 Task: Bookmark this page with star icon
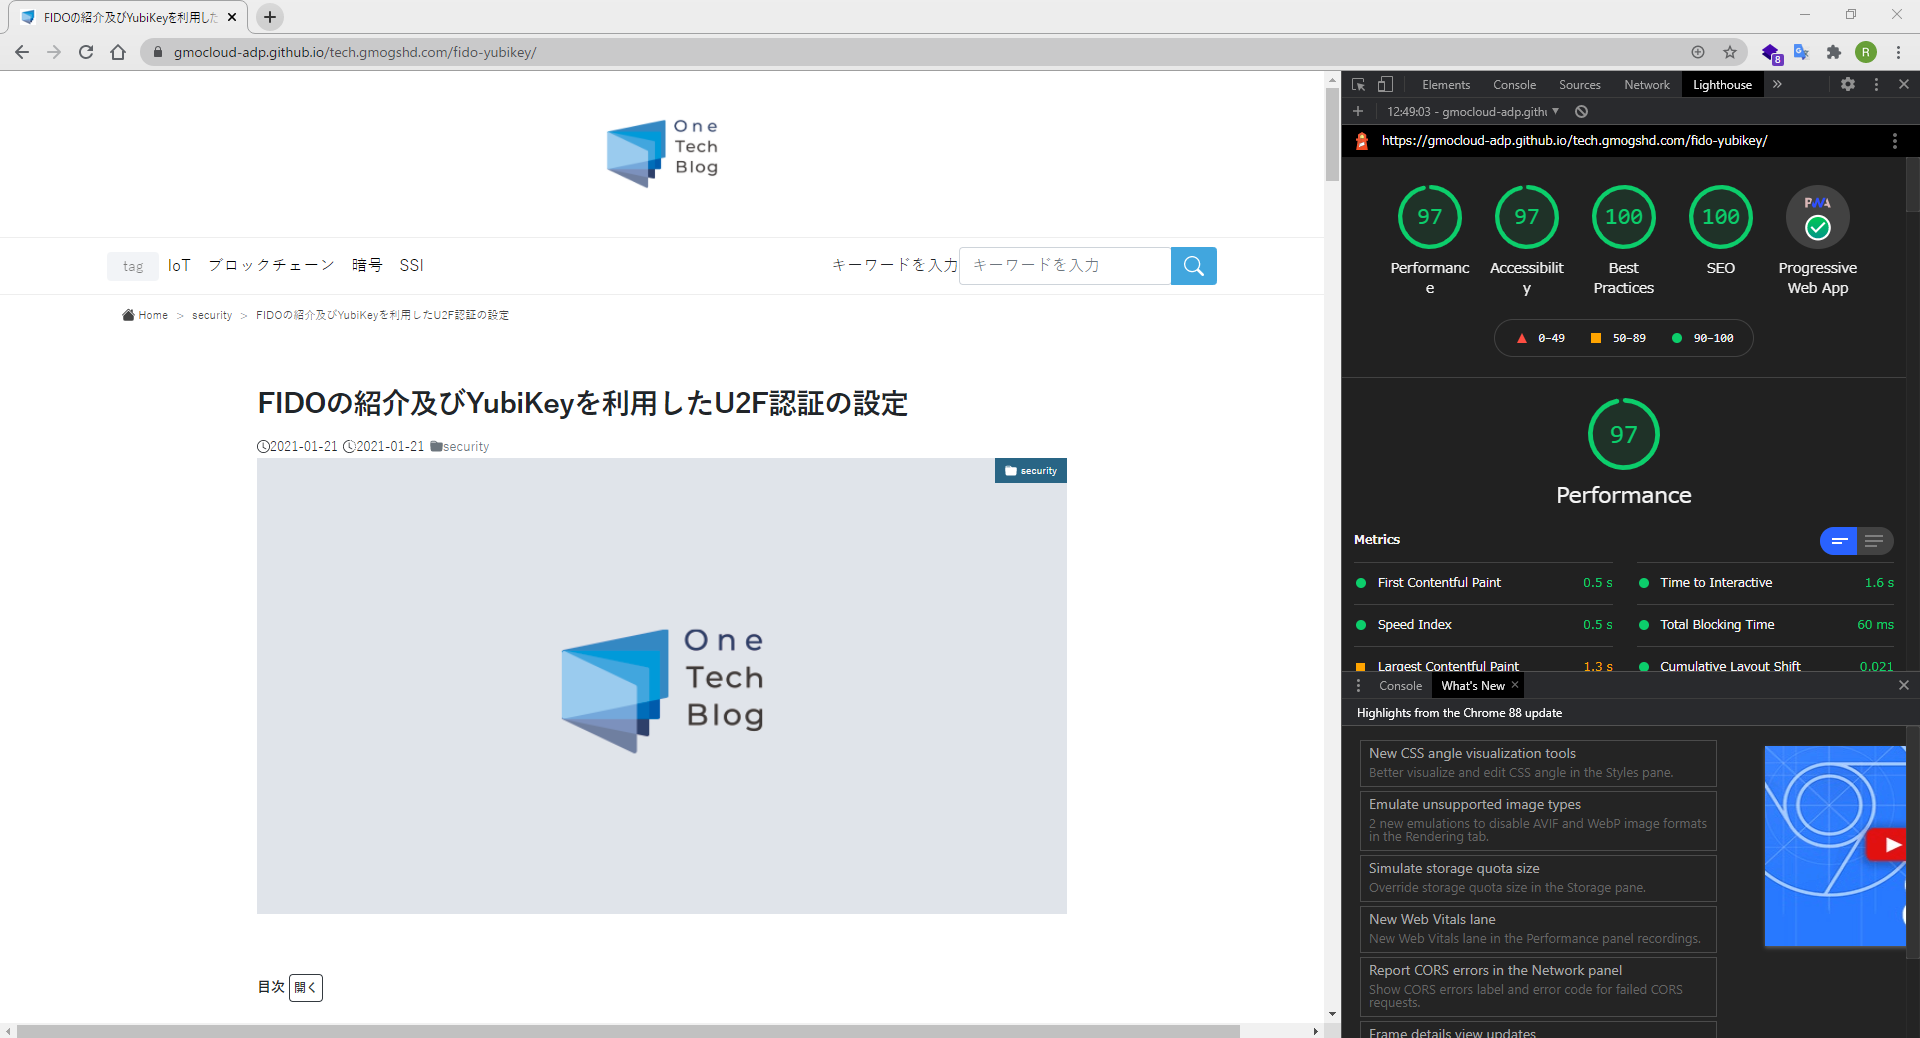[1730, 52]
